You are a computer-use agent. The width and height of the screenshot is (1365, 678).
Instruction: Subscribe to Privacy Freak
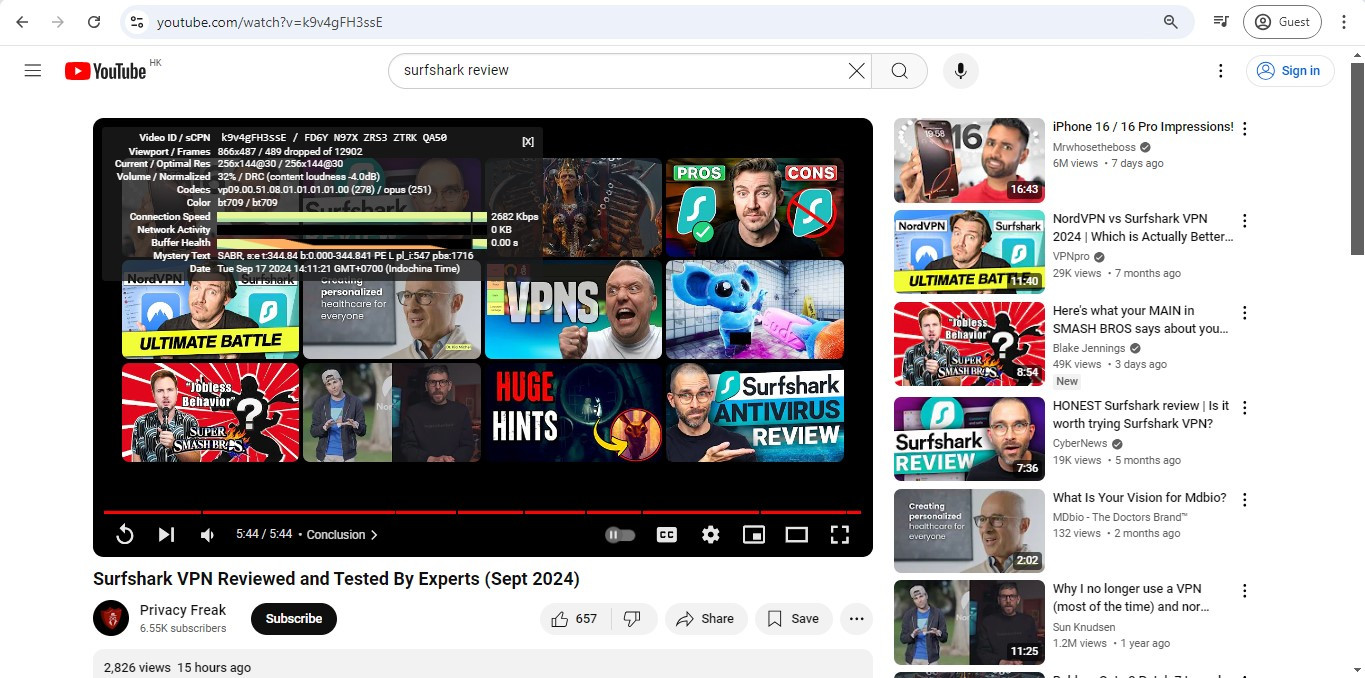[294, 619]
